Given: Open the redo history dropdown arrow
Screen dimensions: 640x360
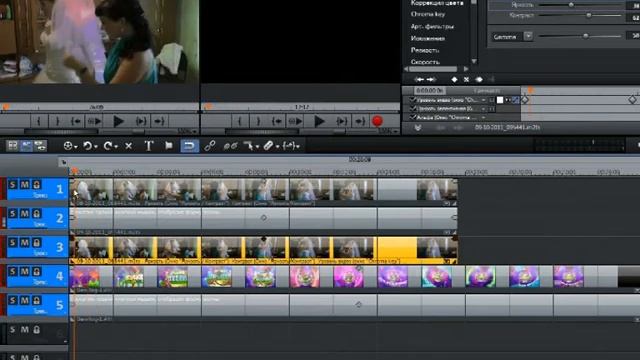Looking at the screenshot, I should [x=116, y=147].
